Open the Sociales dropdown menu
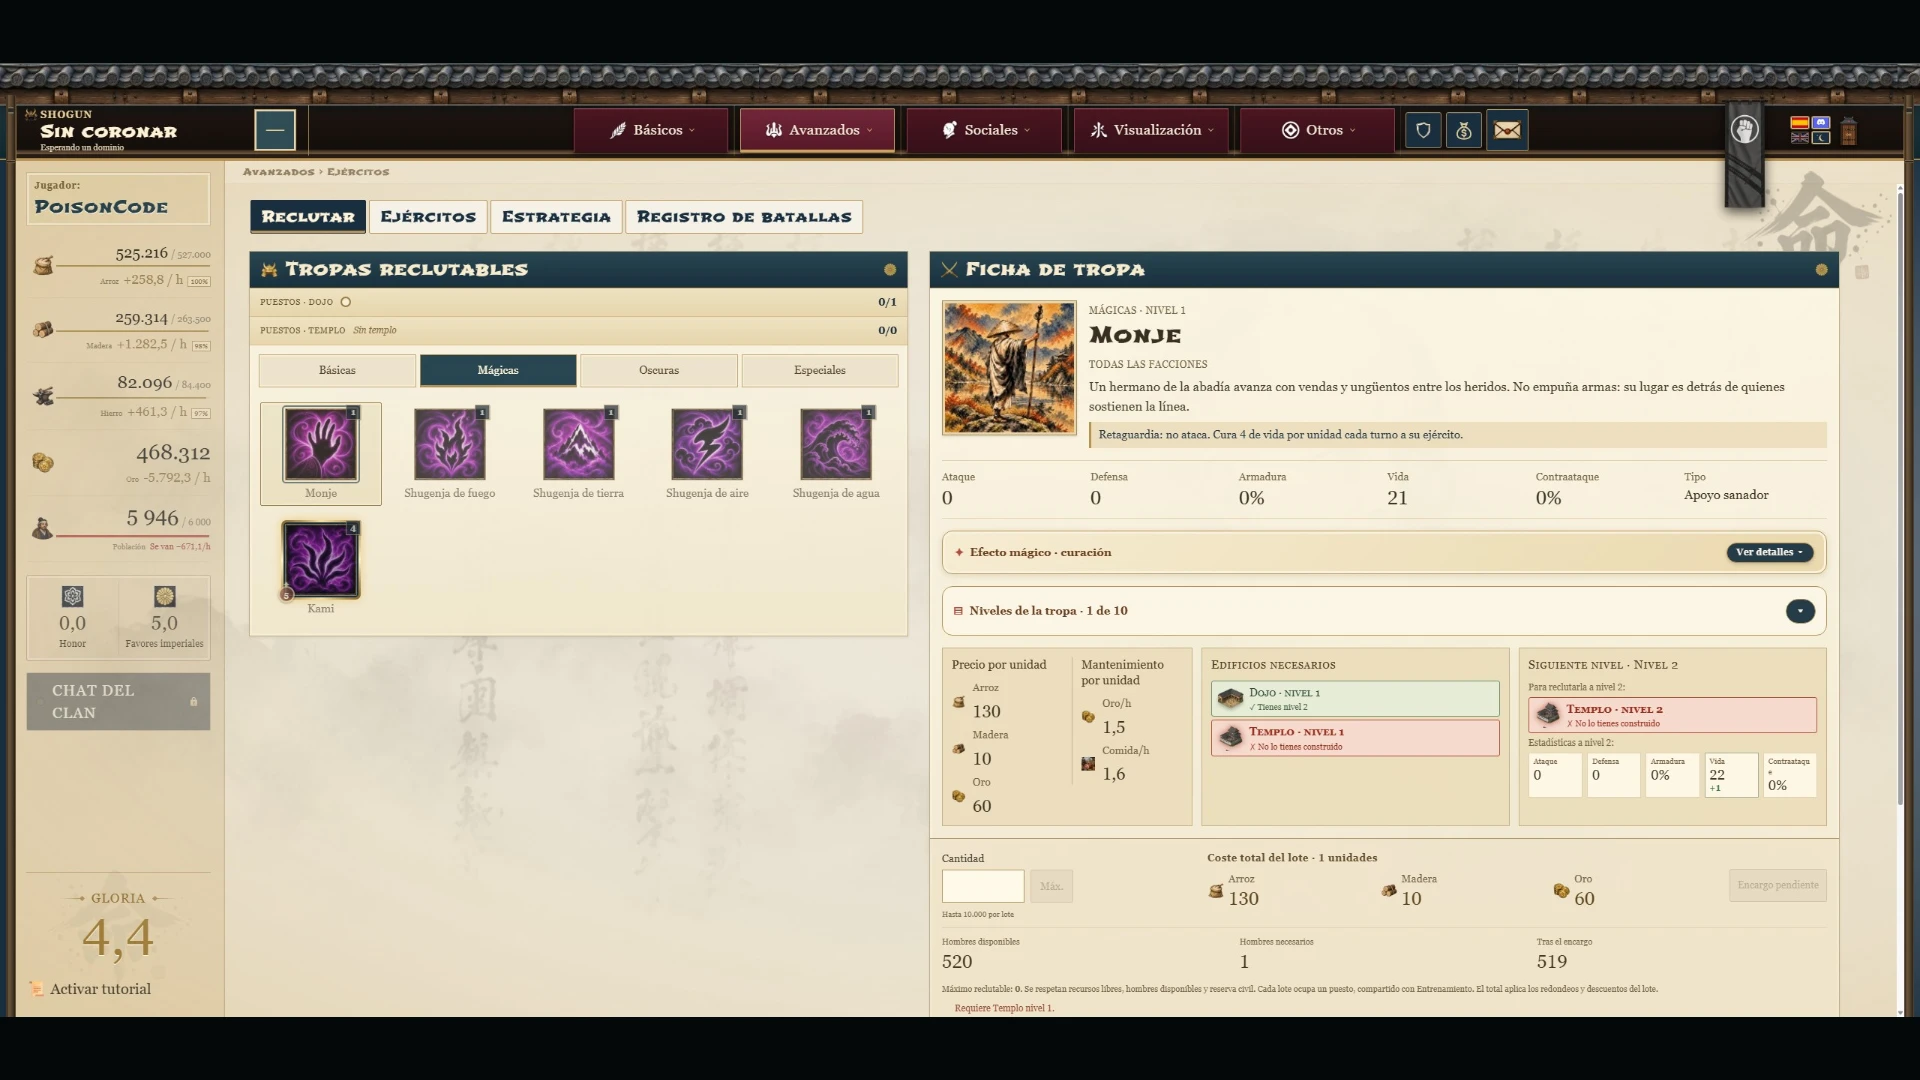The image size is (1920, 1080). pyautogui.click(x=984, y=130)
